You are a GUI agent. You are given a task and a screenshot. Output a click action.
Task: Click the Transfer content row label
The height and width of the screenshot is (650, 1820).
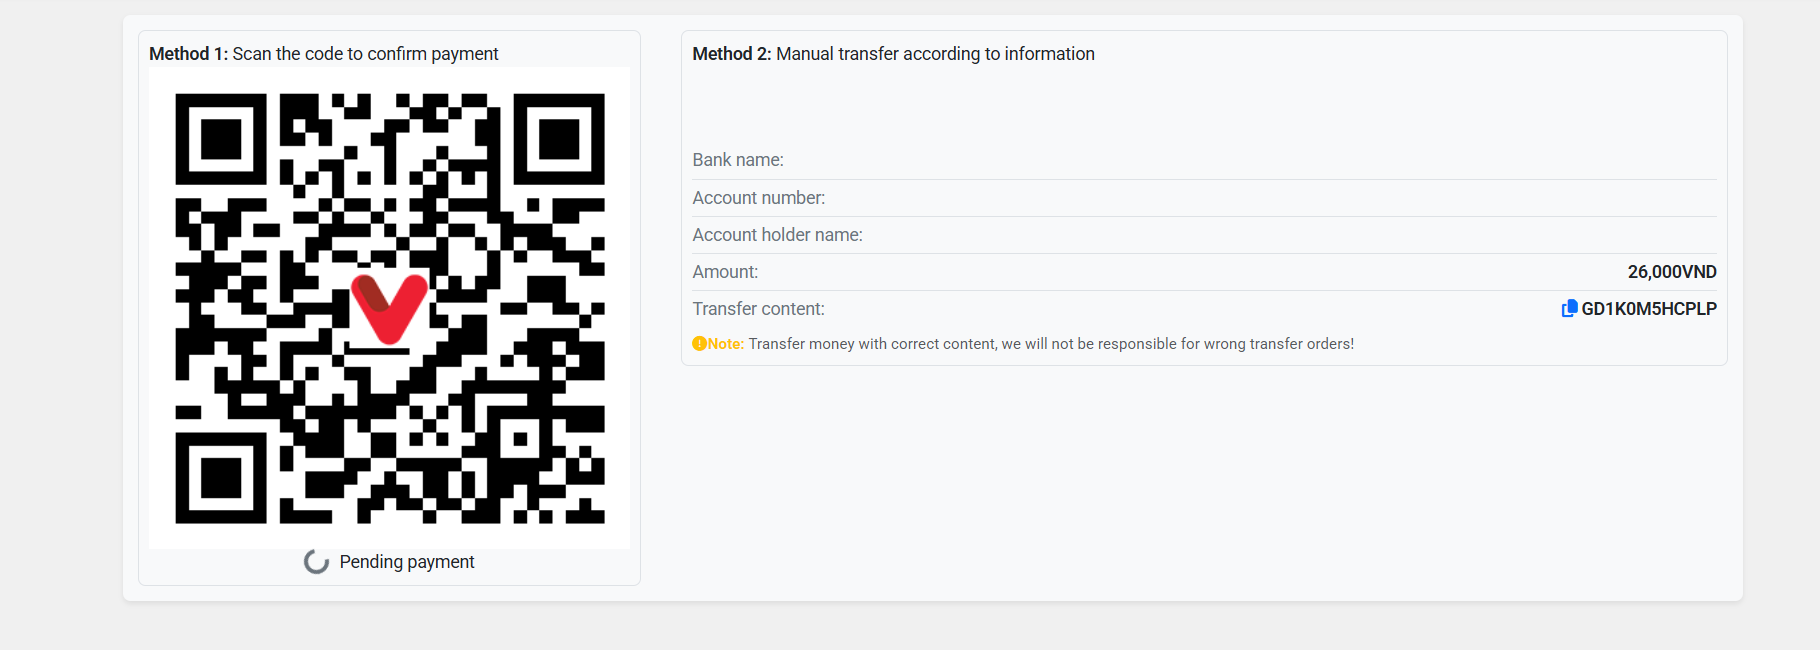[758, 309]
